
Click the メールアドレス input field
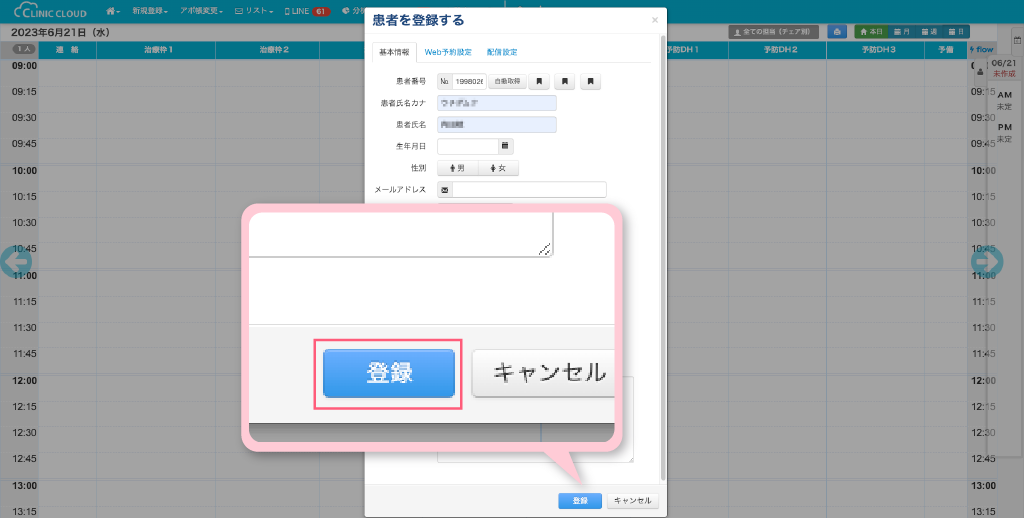(529, 190)
